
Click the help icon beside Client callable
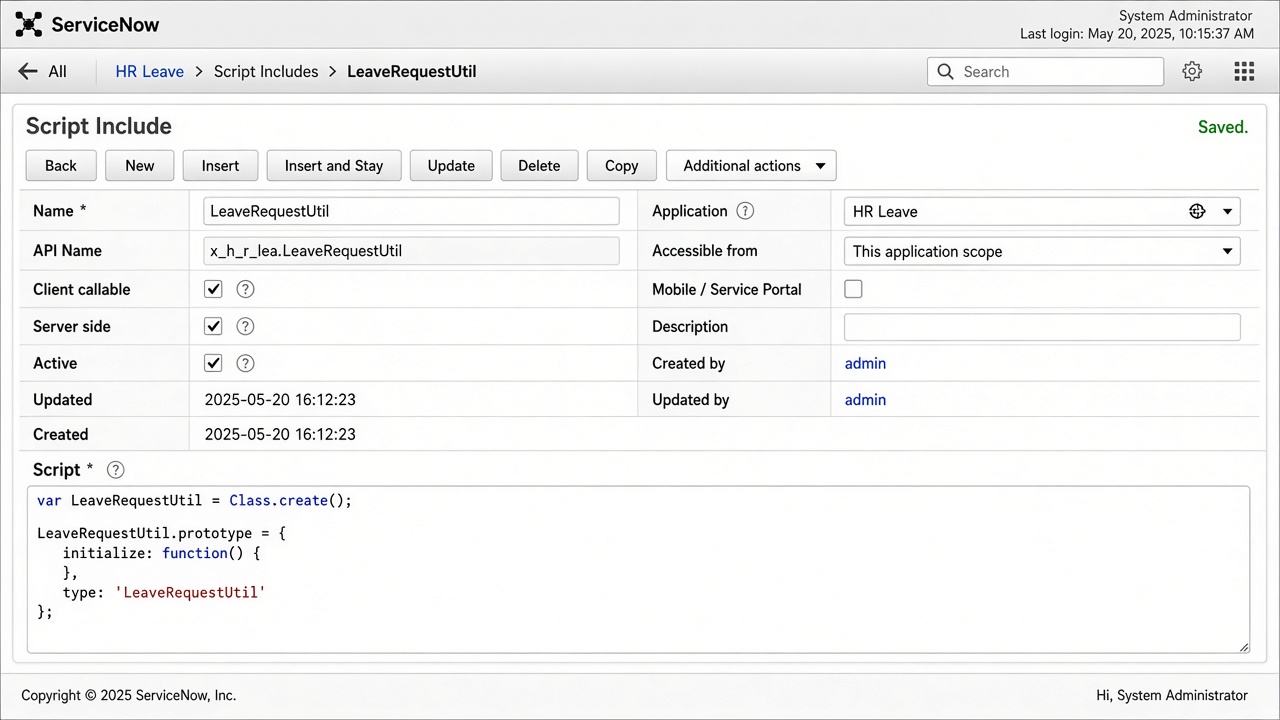246,289
